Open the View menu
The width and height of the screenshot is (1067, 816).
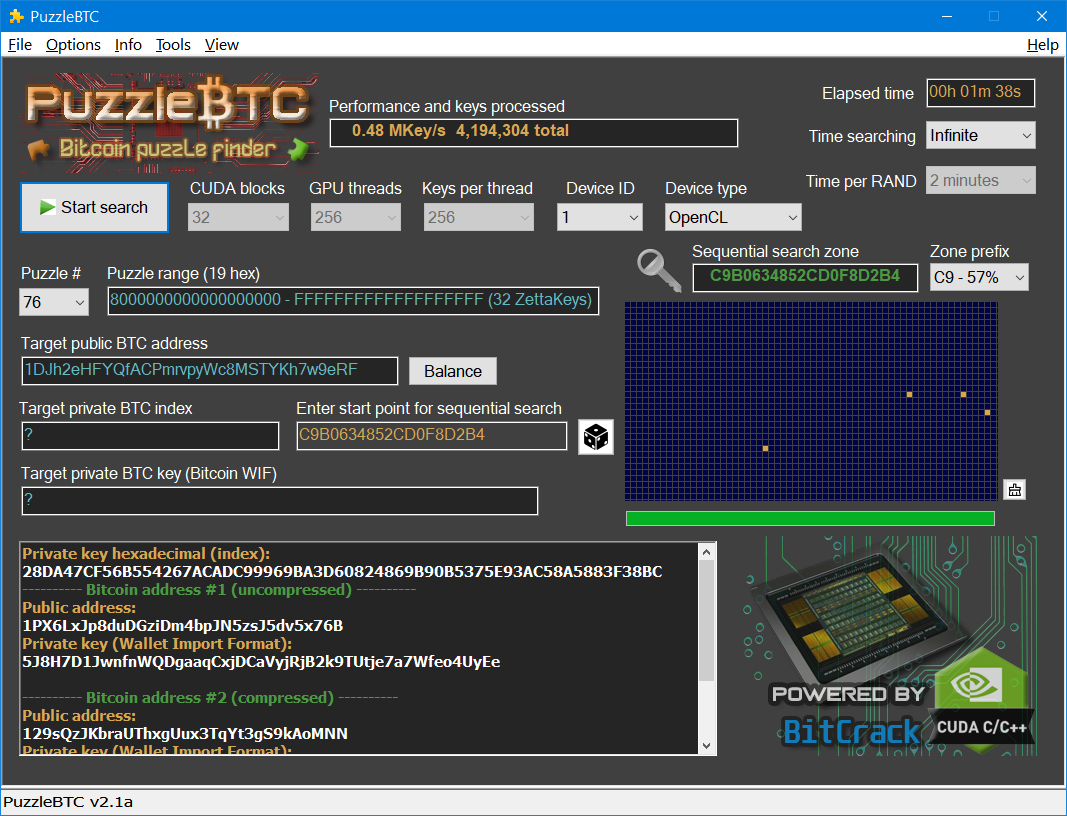pos(222,45)
